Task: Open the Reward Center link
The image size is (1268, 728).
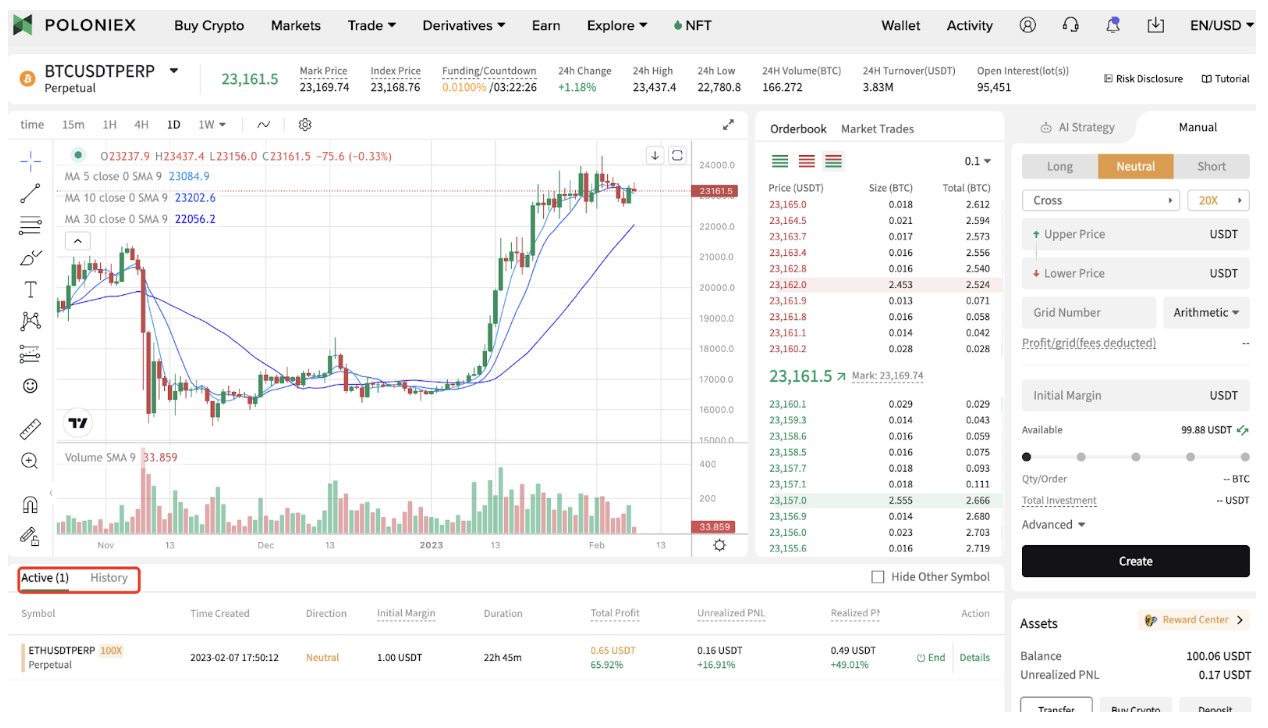Action: [1194, 620]
